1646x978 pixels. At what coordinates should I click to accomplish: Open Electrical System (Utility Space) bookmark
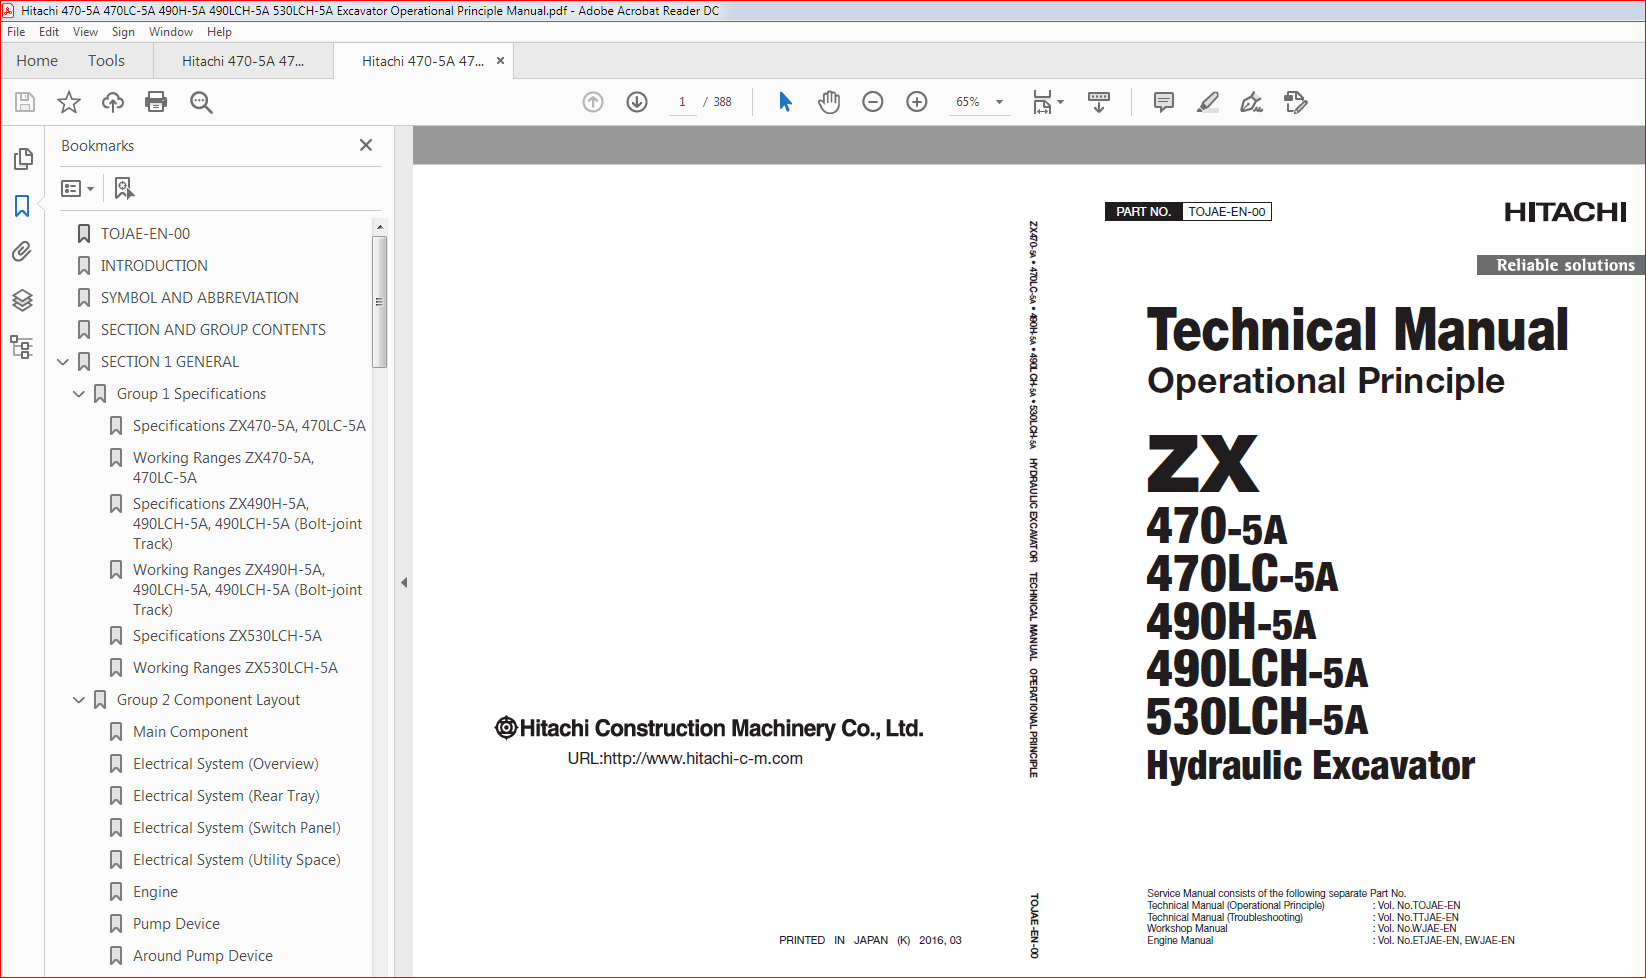(236, 860)
